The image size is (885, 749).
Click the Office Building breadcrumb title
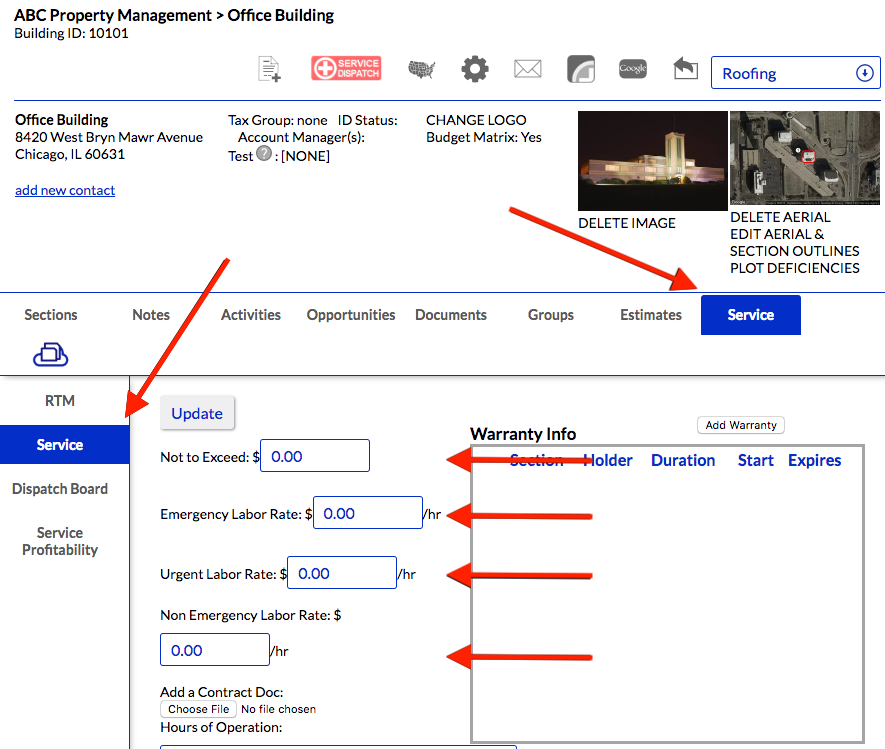click(281, 15)
